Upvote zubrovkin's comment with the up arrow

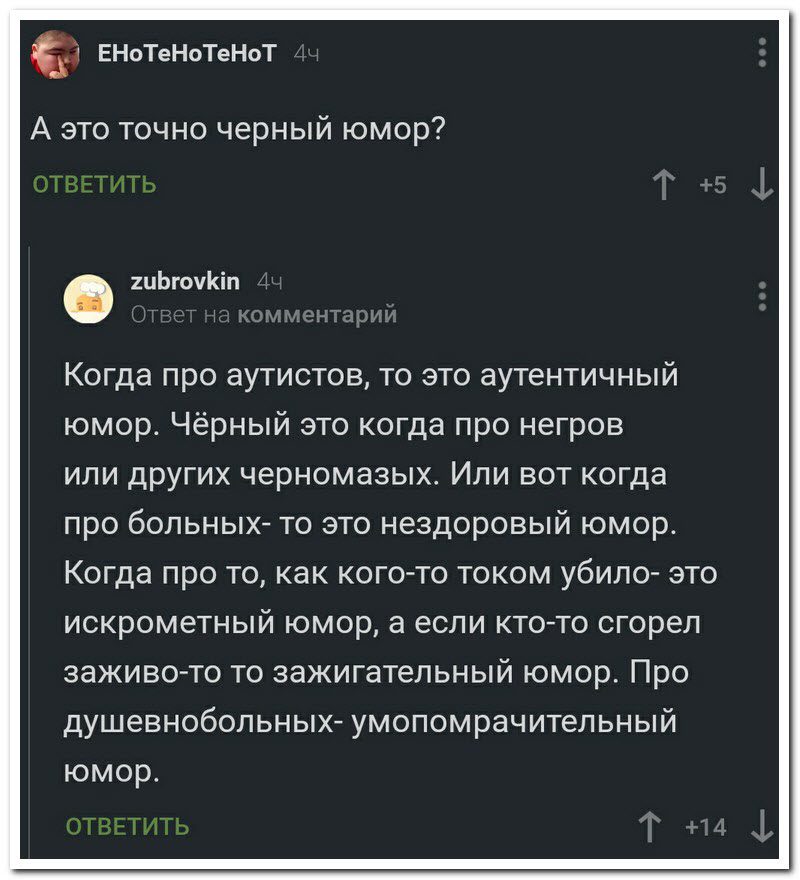[x=650, y=827]
